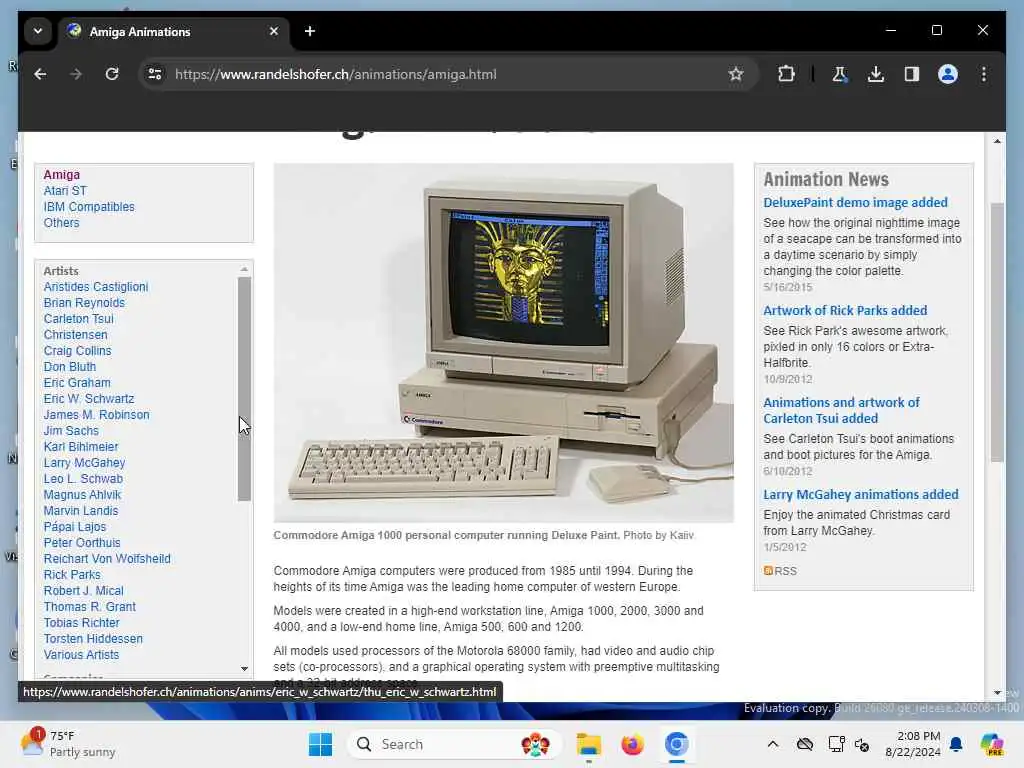This screenshot has height=768, width=1024.
Task: Open artist Jim Sachs link
Action: (x=71, y=431)
